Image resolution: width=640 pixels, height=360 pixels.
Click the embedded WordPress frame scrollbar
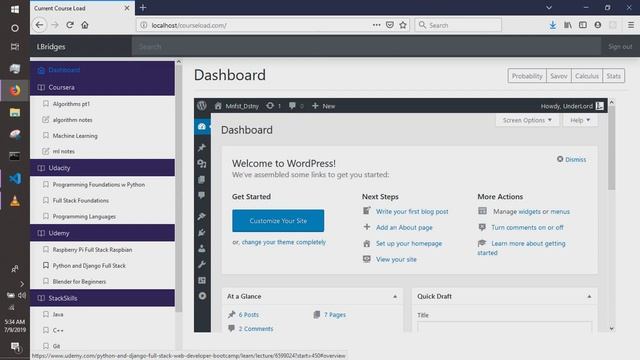[x=611, y=147]
